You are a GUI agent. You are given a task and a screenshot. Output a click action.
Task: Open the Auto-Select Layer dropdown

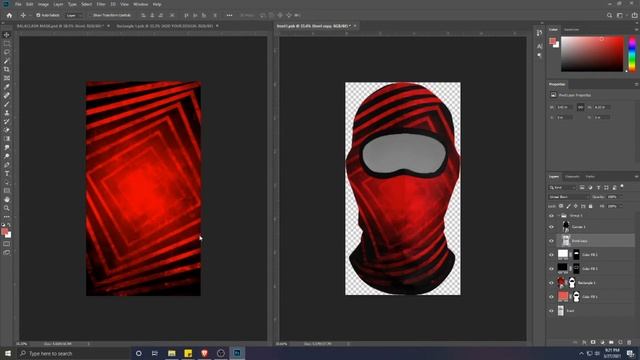point(74,15)
